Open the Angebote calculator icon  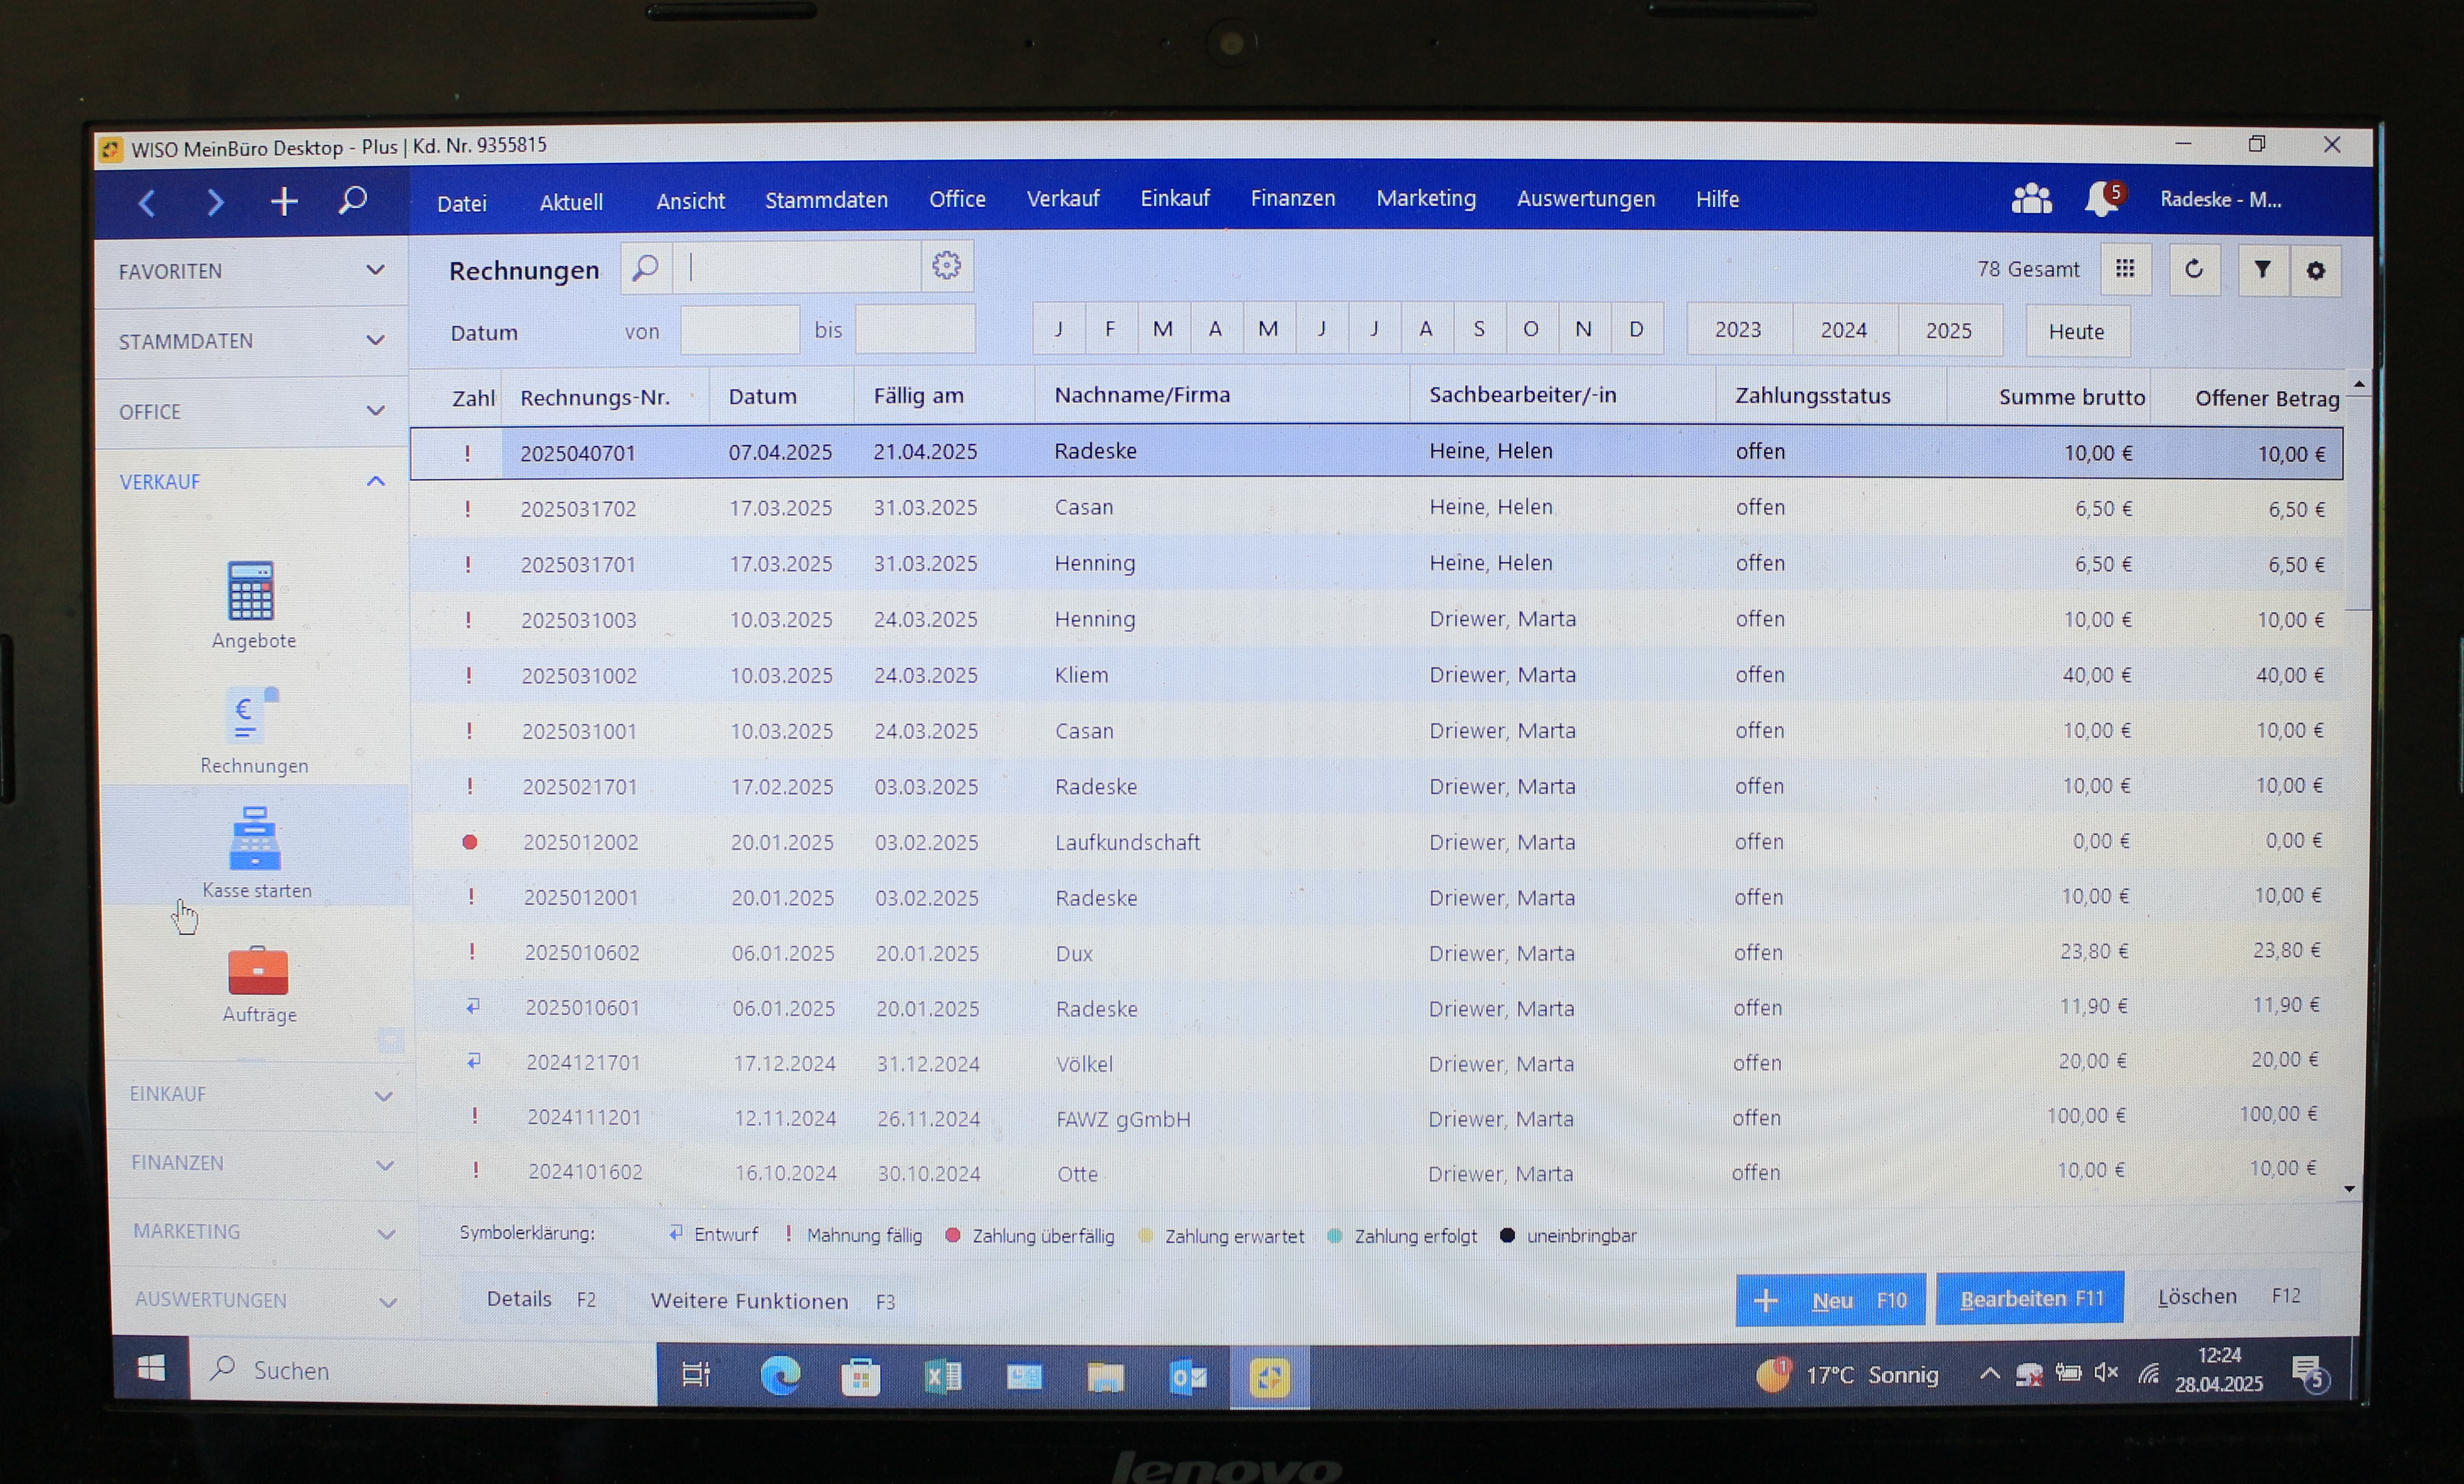pos(251,592)
